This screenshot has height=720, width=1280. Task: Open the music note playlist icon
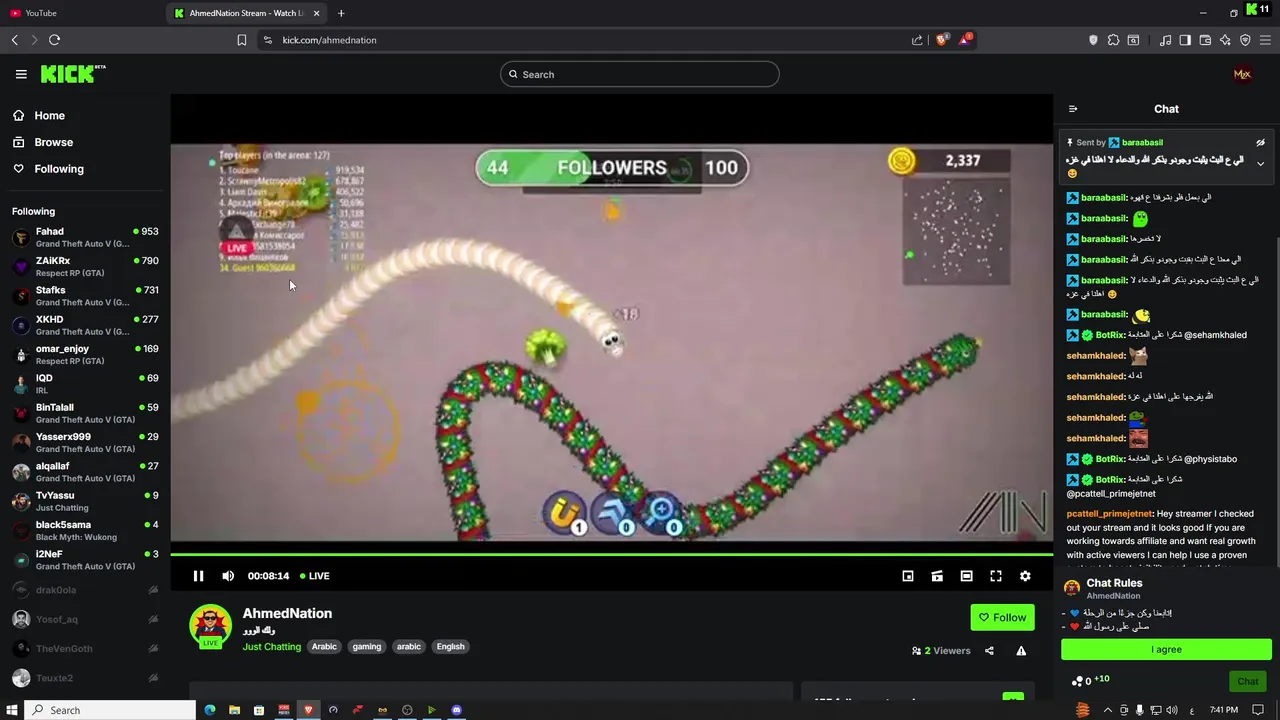coord(1165,40)
